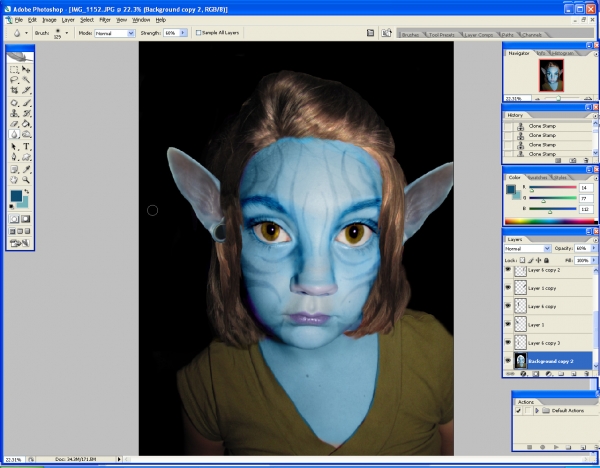The width and height of the screenshot is (600, 468).
Task: Swap foreground and background colors
Action: [x=27, y=191]
